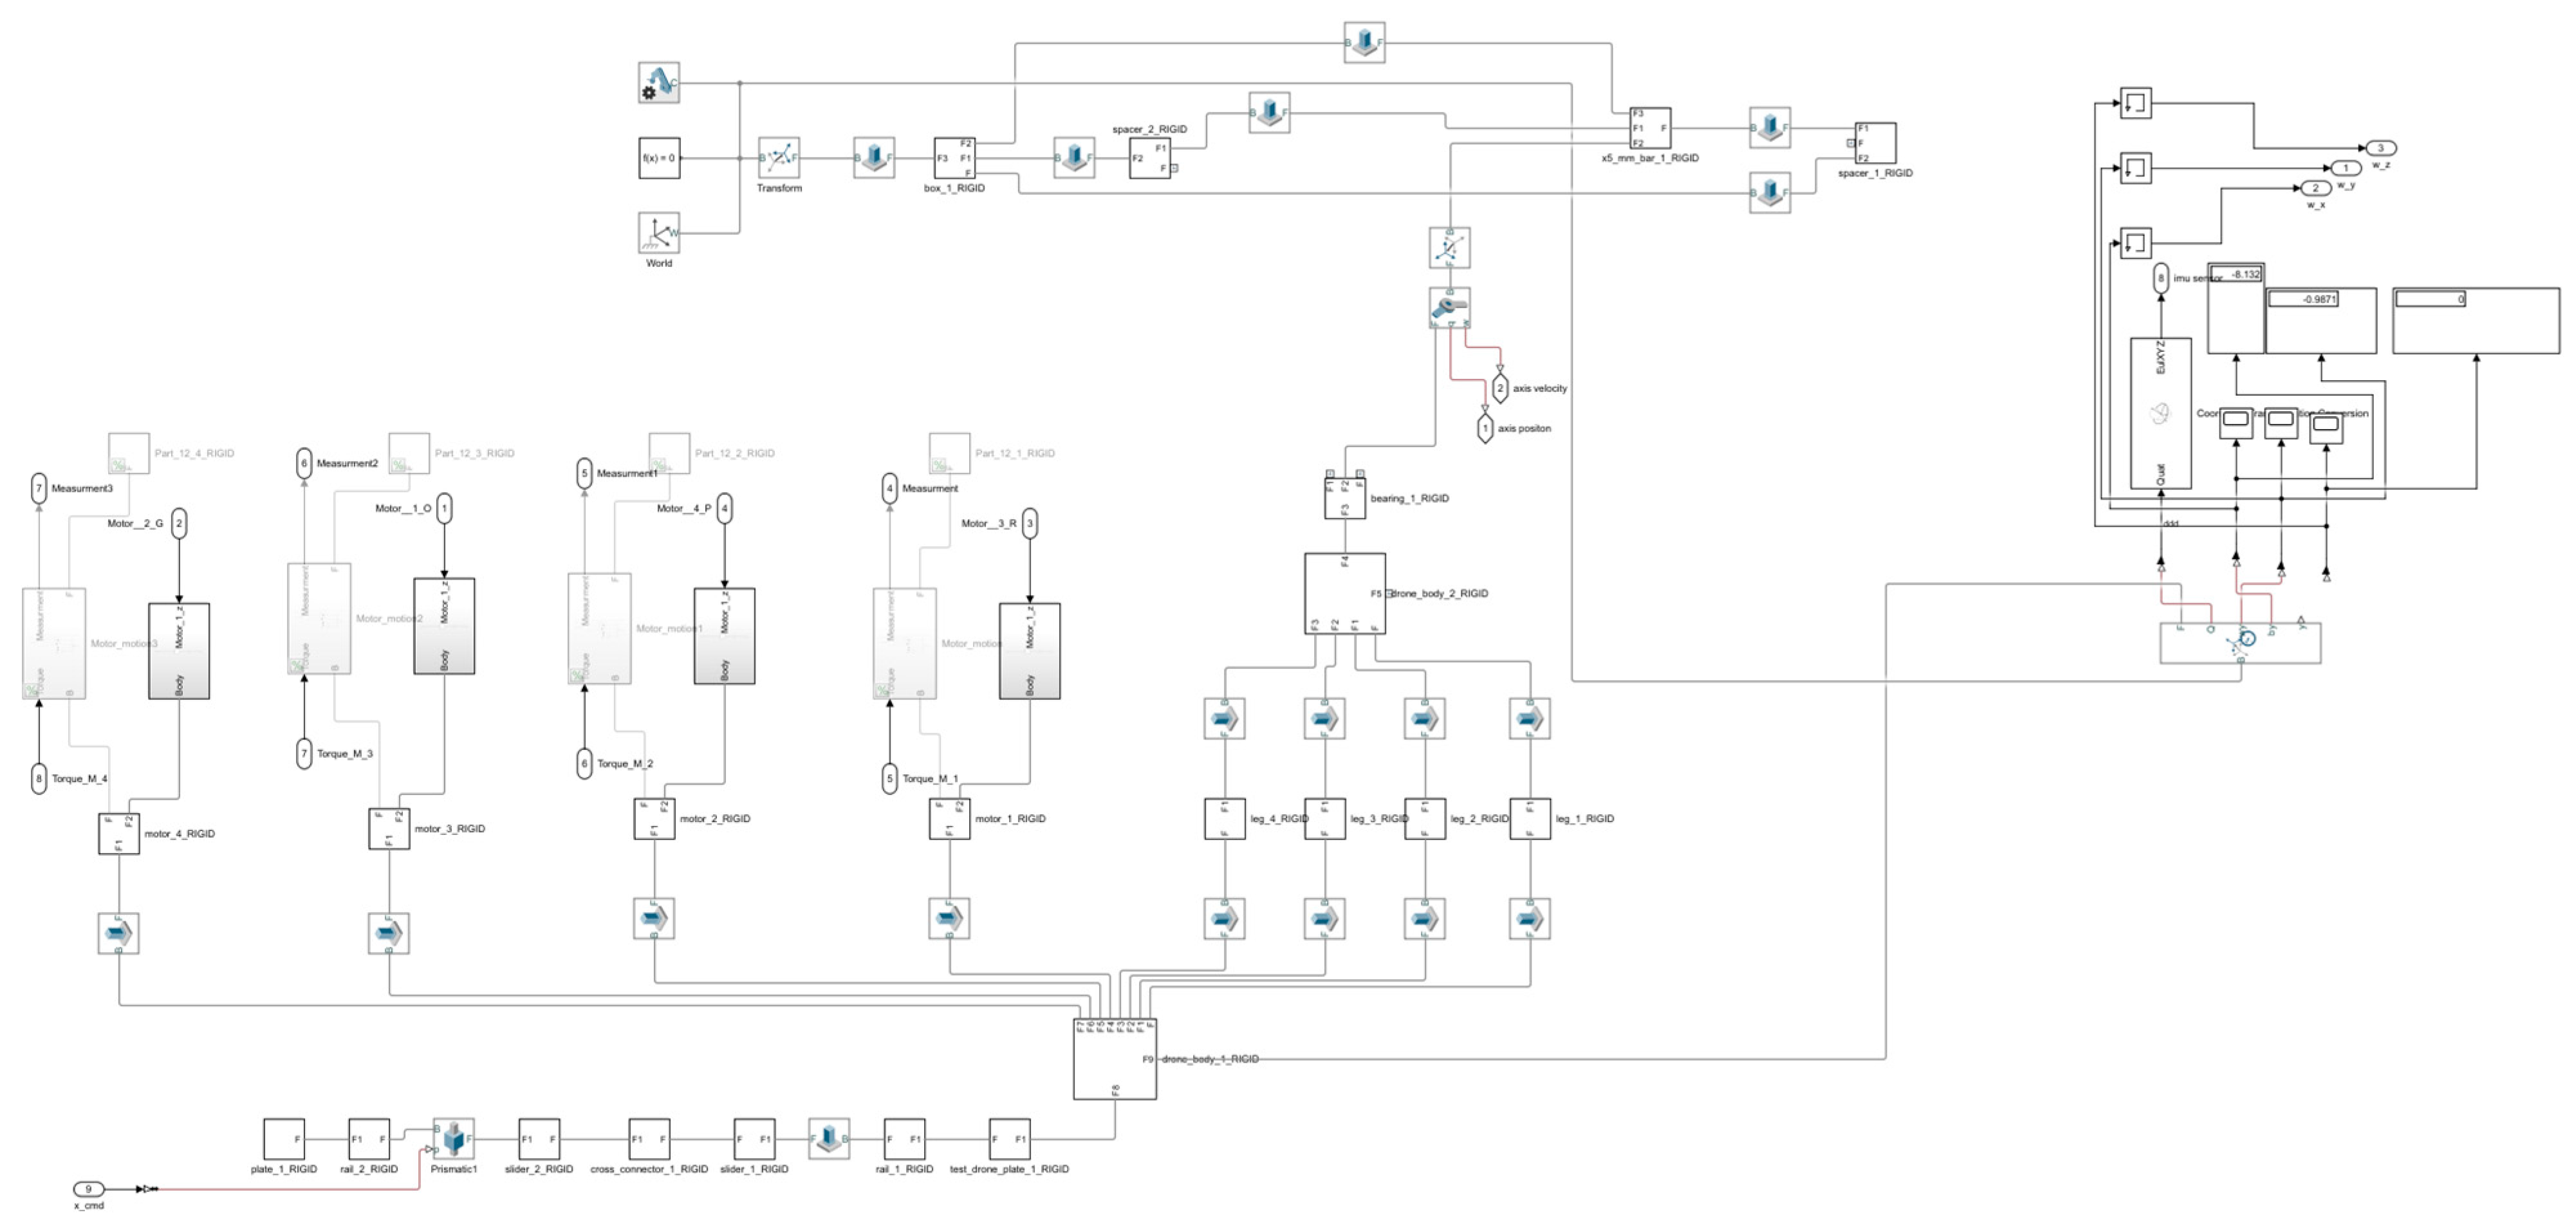Open the box_1_RIGID subsystem block
This screenshot has height=1228, width=2576.
point(954,158)
